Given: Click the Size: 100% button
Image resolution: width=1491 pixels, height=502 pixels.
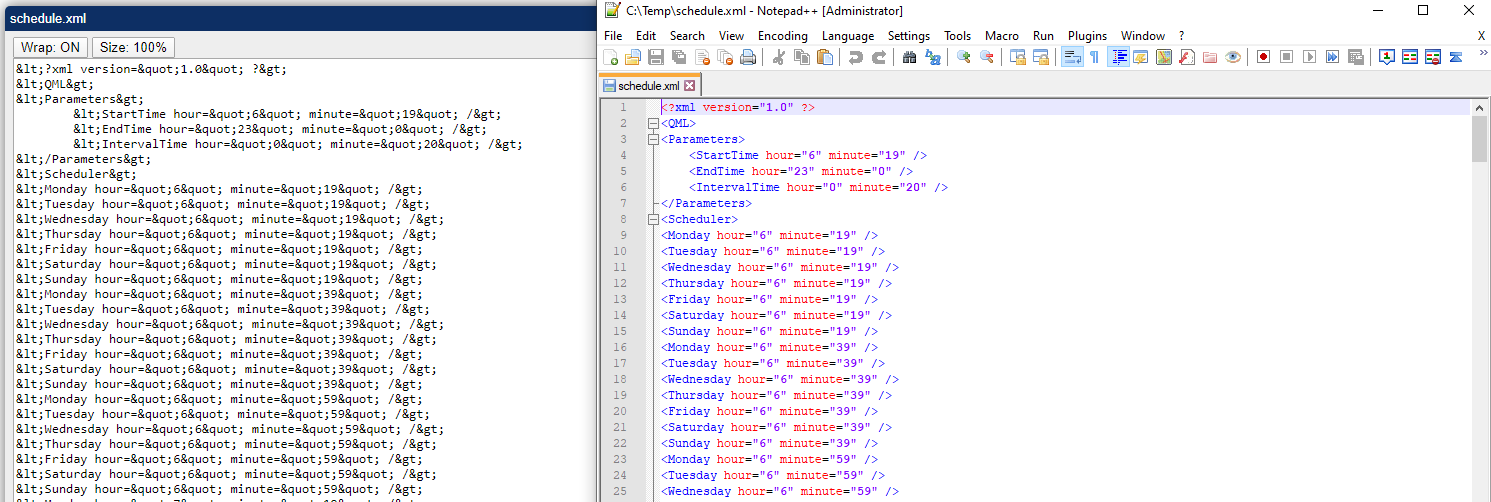Looking at the screenshot, I should tap(134, 47).
